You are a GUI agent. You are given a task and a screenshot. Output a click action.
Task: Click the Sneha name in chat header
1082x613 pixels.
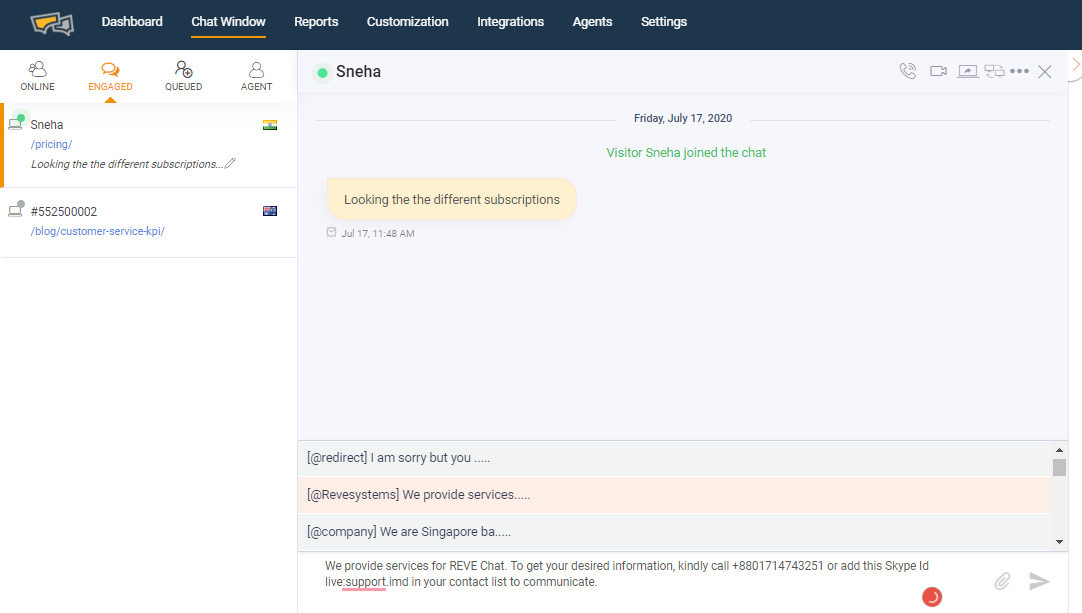click(x=358, y=72)
